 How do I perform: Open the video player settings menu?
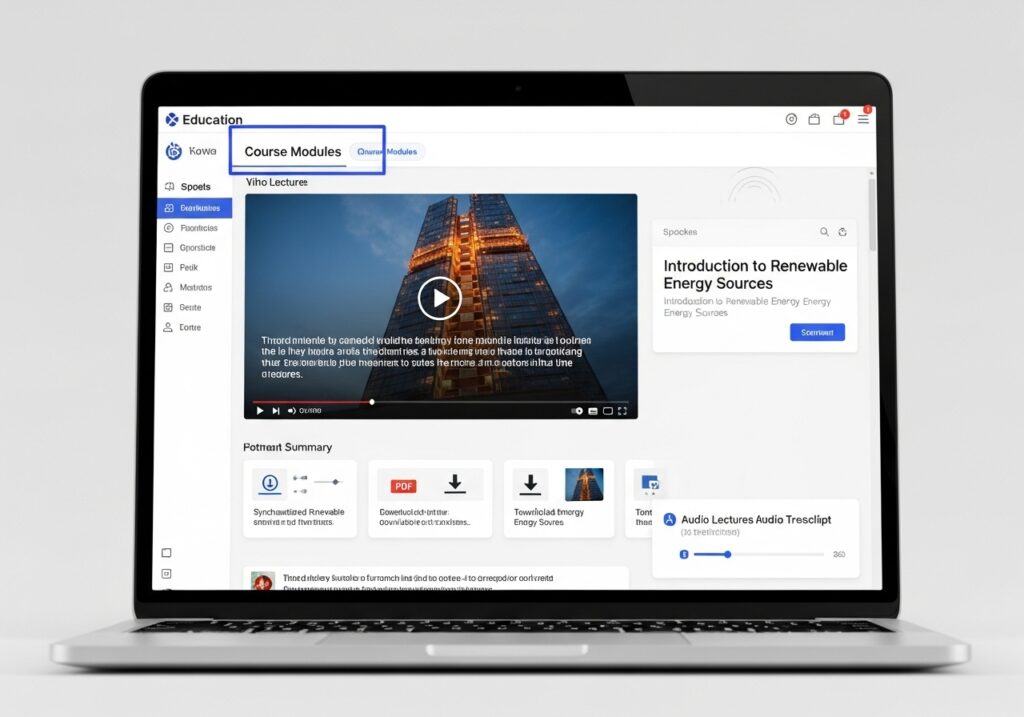pos(578,410)
